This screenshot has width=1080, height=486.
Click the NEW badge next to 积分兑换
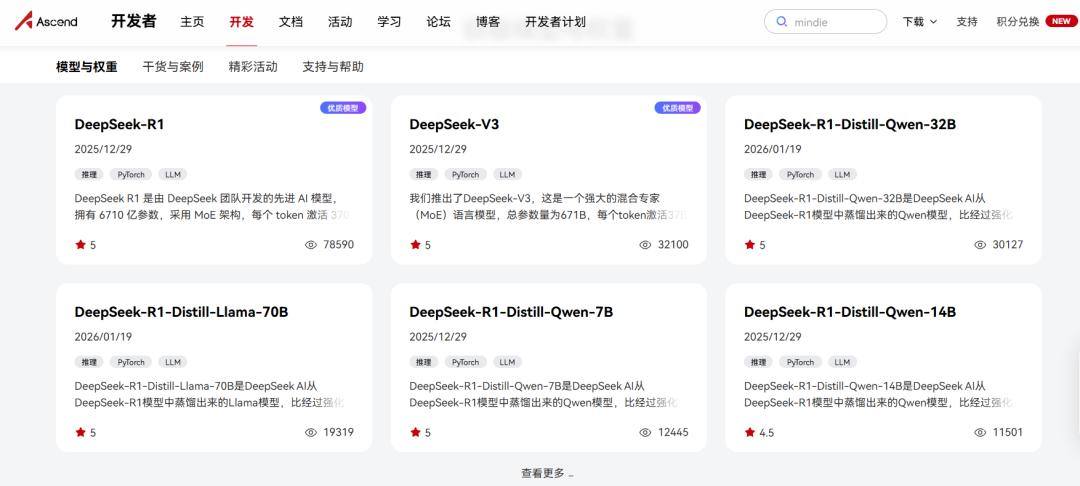click(x=1061, y=21)
